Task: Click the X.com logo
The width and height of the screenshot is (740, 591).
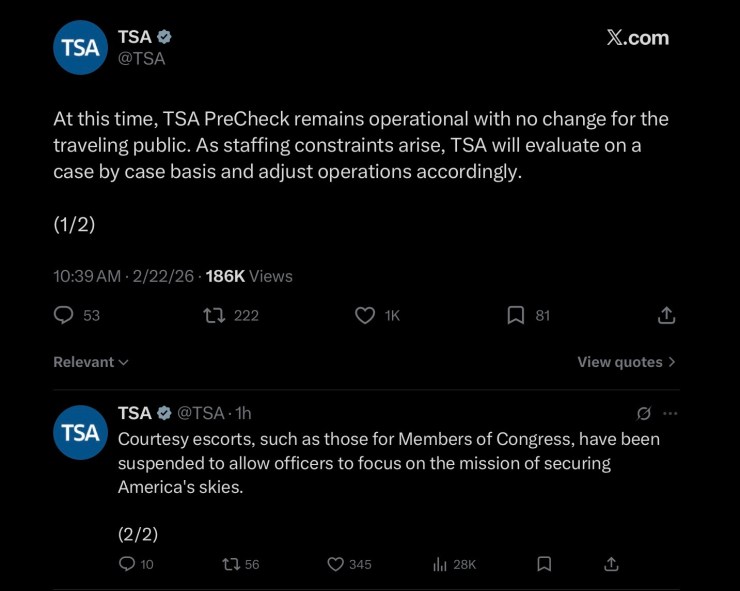Action: 638,38
